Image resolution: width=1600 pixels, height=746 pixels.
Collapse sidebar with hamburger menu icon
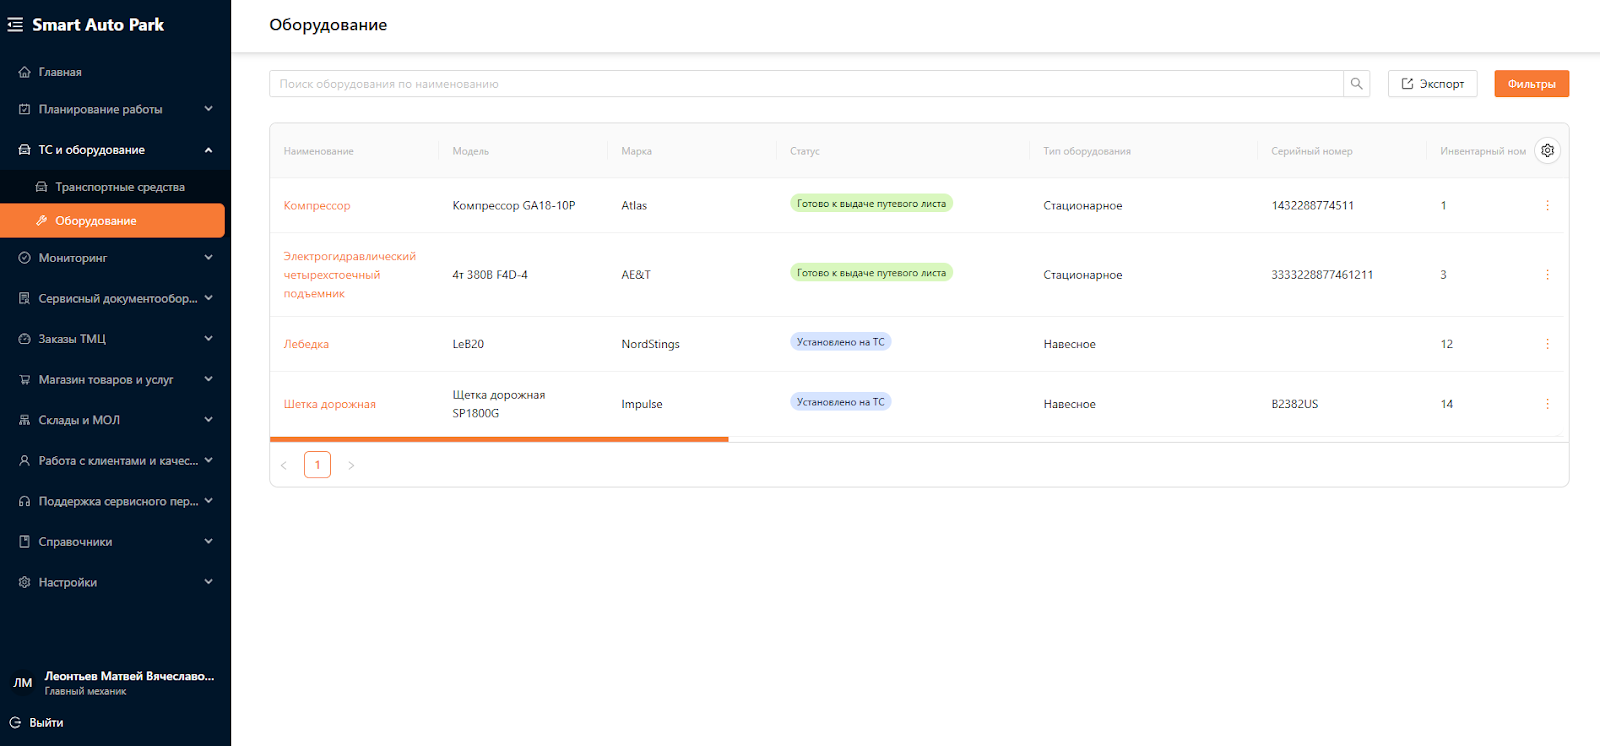(15, 25)
